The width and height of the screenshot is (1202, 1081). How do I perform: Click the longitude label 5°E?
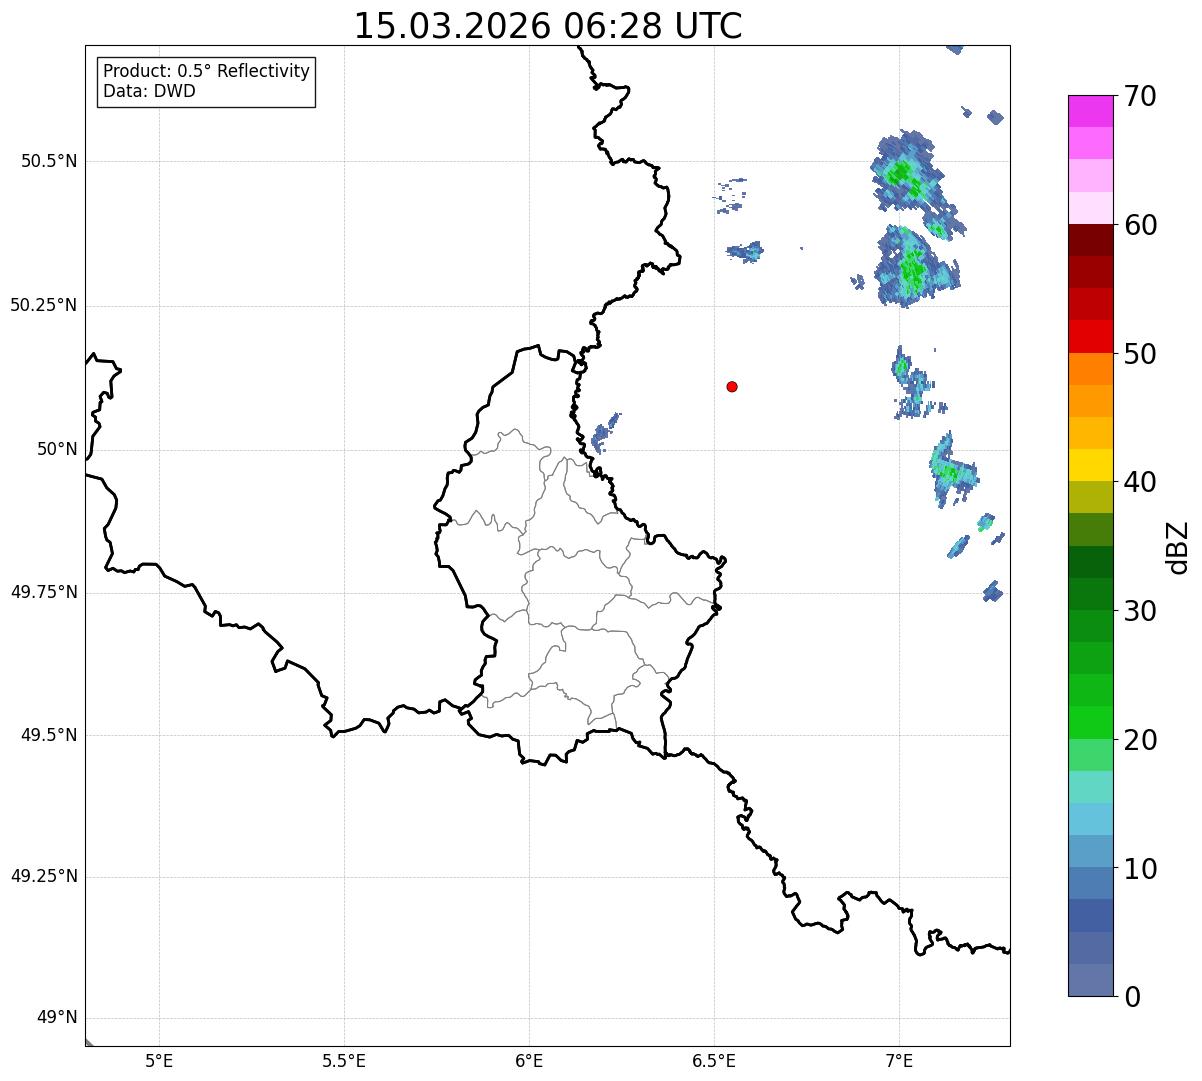159,1060
